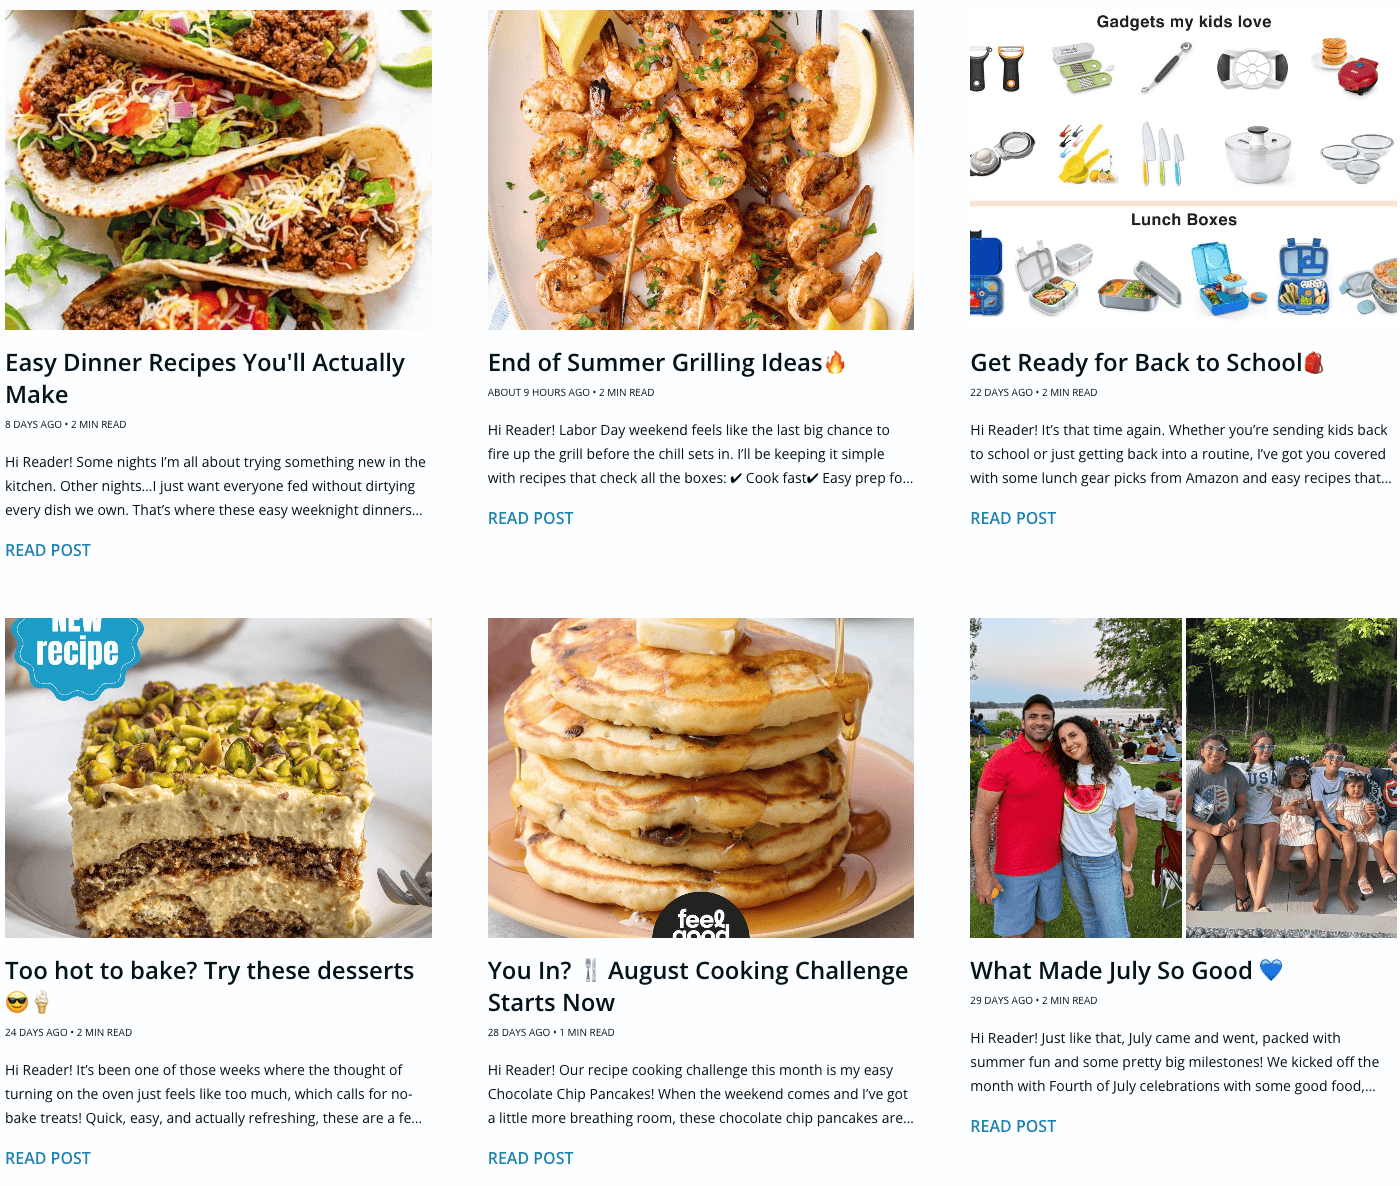The image size is (1400, 1186).
Task: Click the 'feel good' logo on pancakes image
Action: (701, 916)
